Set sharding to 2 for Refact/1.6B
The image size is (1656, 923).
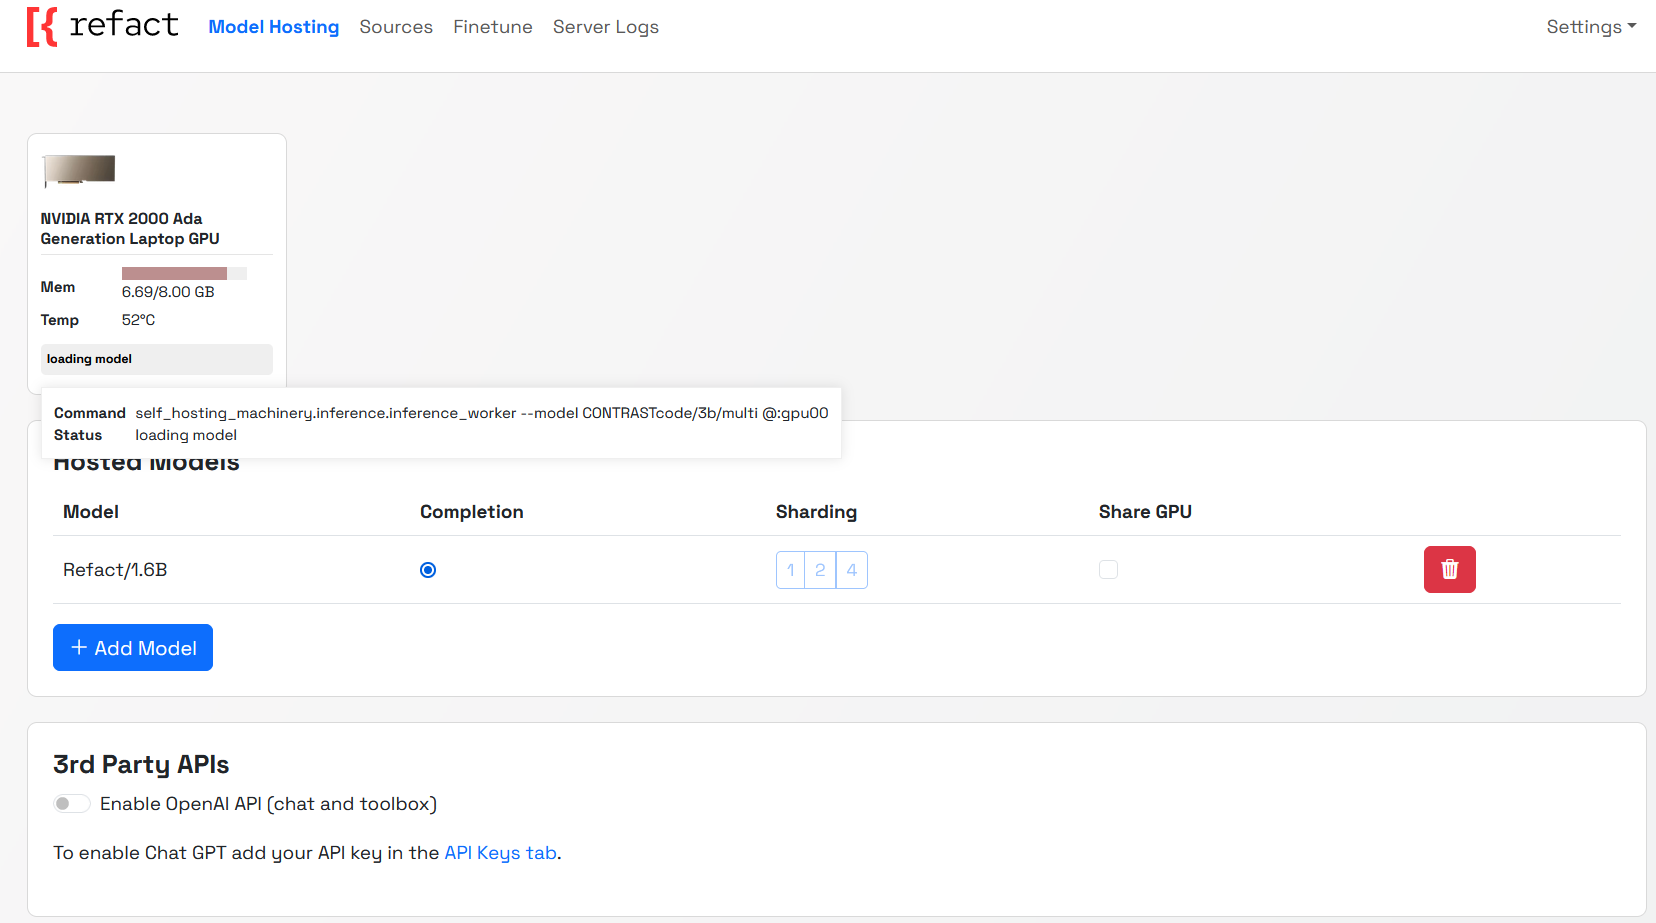tap(820, 569)
